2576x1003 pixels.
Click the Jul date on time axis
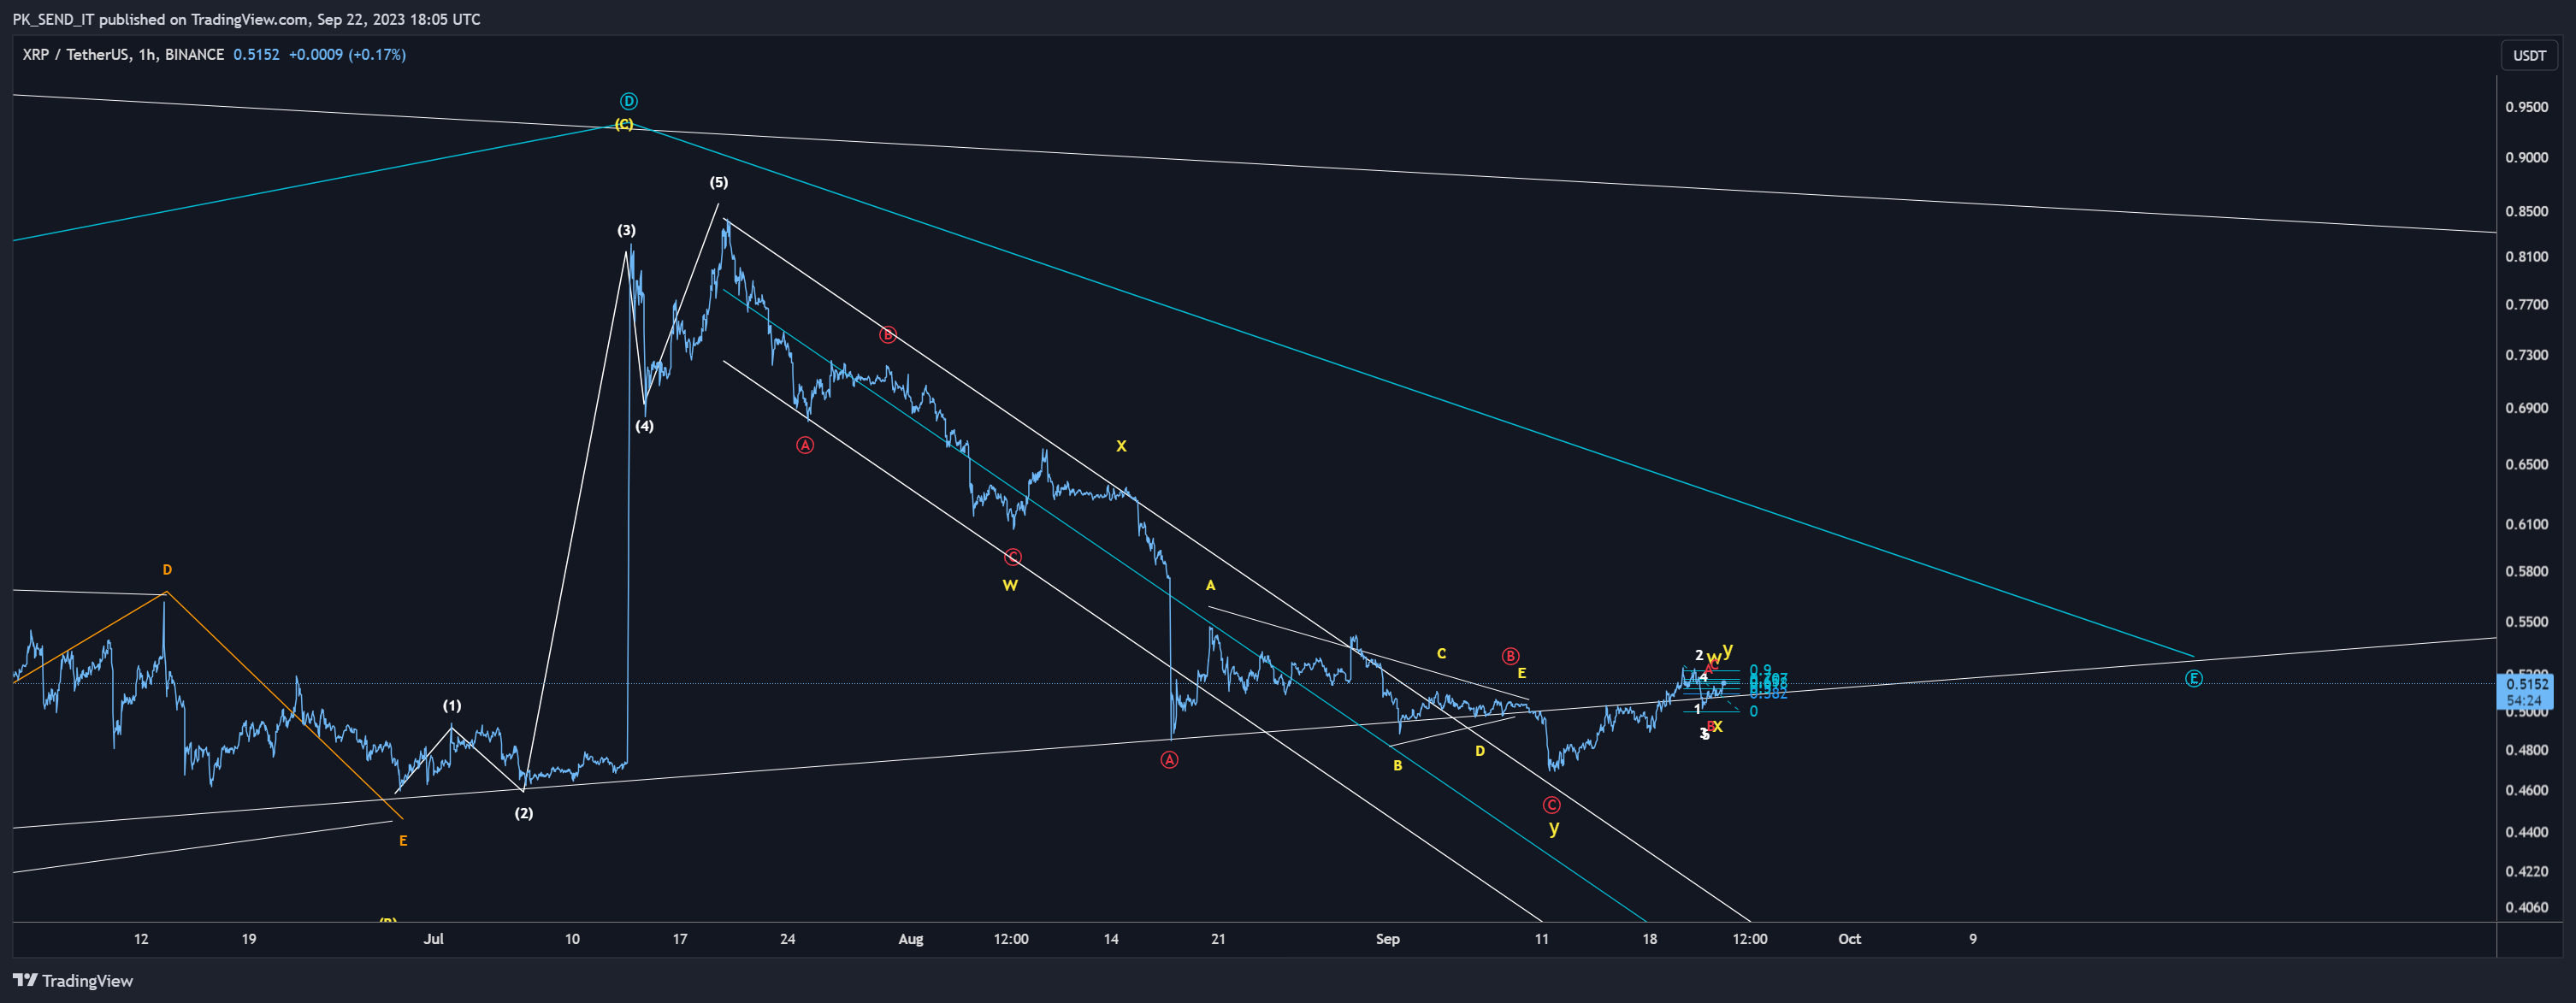pyautogui.click(x=433, y=939)
